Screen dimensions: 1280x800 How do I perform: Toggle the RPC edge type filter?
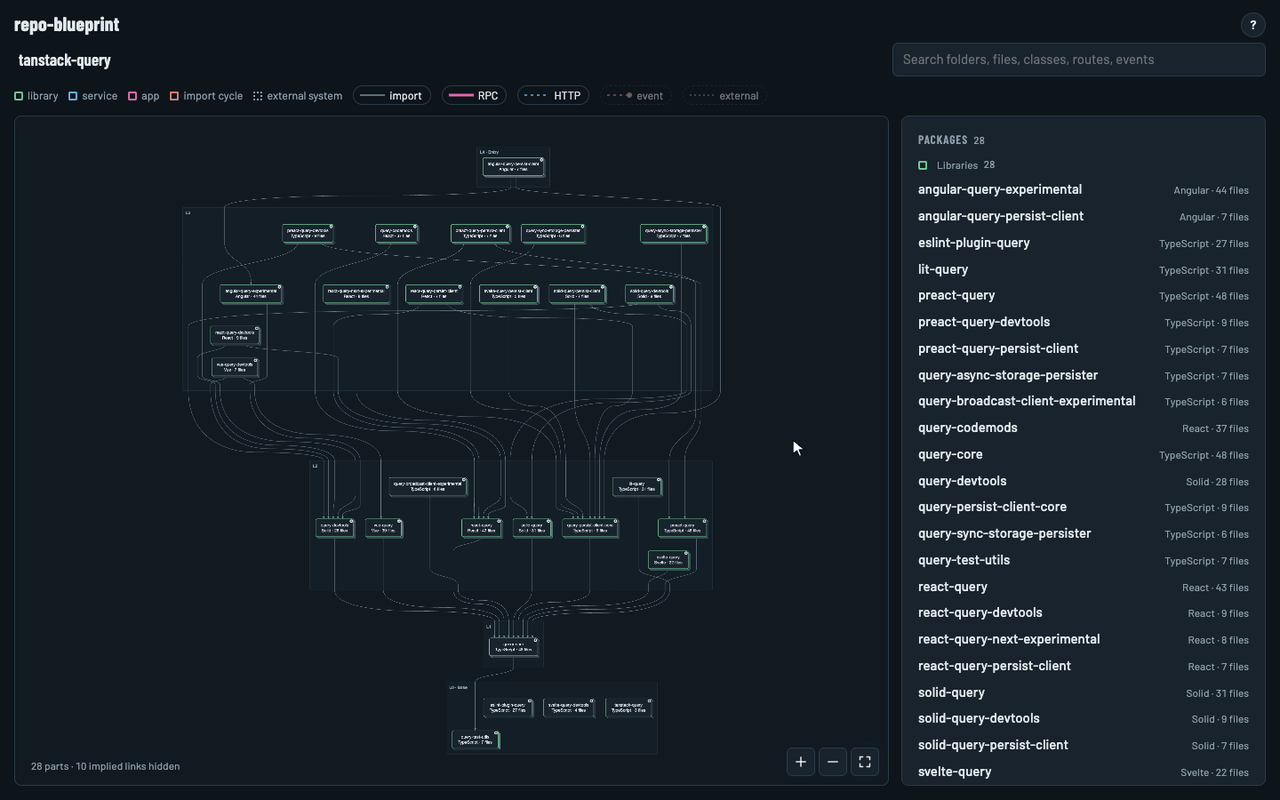click(x=474, y=96)
